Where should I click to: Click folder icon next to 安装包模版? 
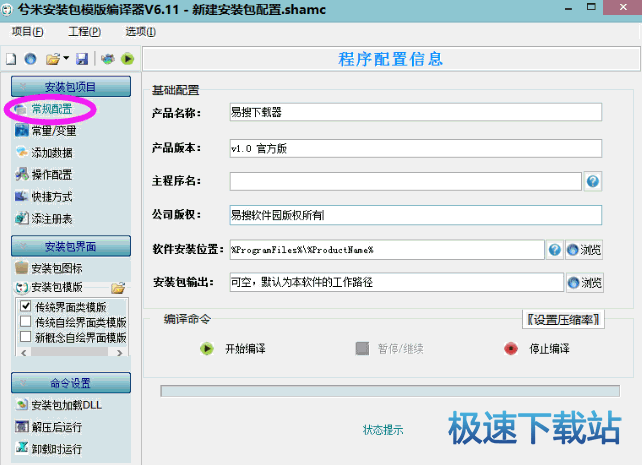[x=118, y=288]
